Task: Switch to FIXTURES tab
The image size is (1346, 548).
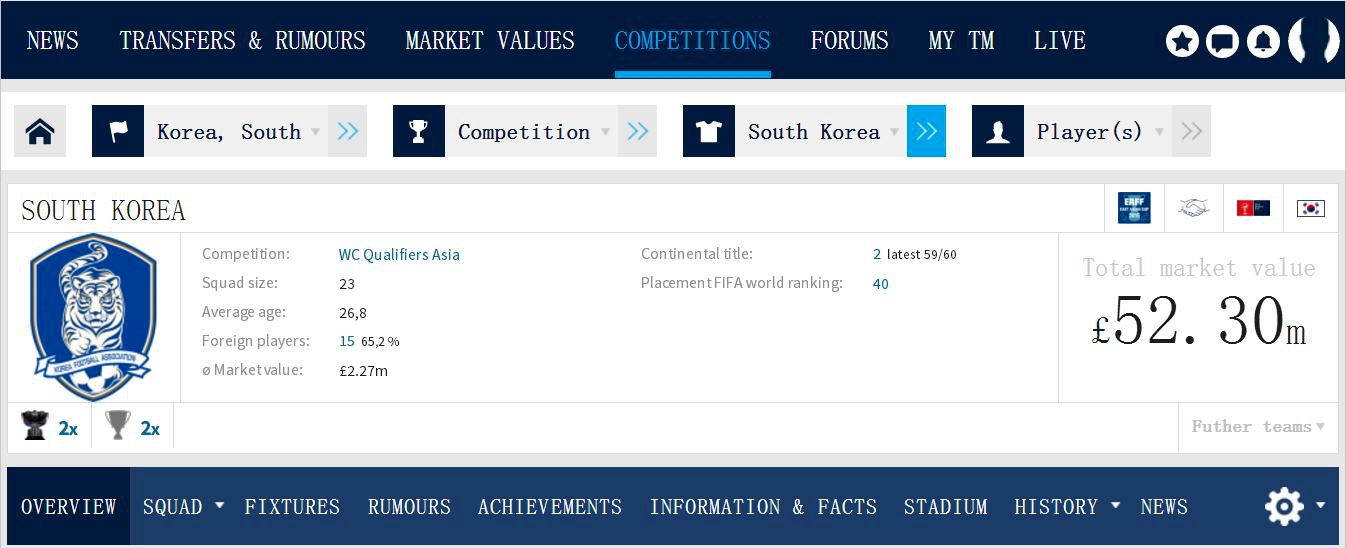Action: pyautogui.click(x=292, y=506)
